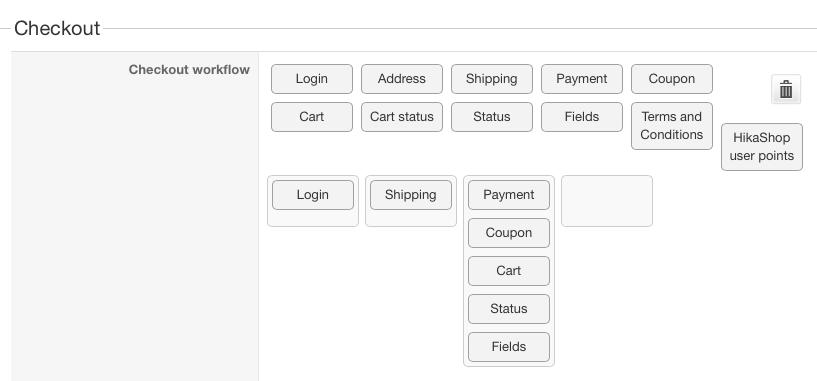
Task: Select Cart in the third workflow step
Action: point(509,271)
